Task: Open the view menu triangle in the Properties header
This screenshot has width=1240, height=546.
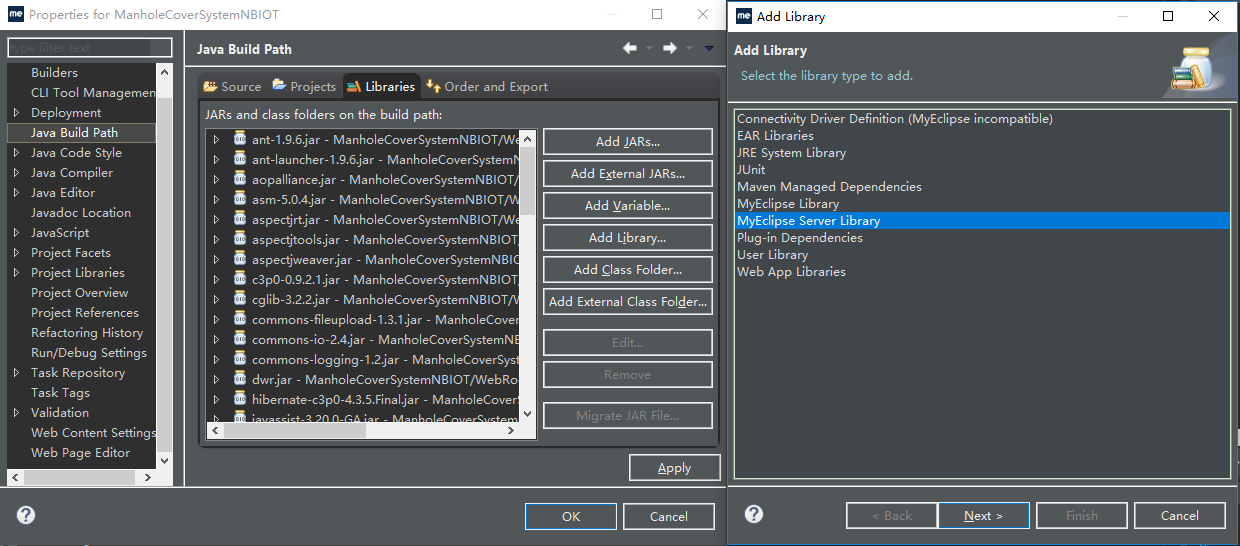Action: pyautogui.click(x=709, y=48)
